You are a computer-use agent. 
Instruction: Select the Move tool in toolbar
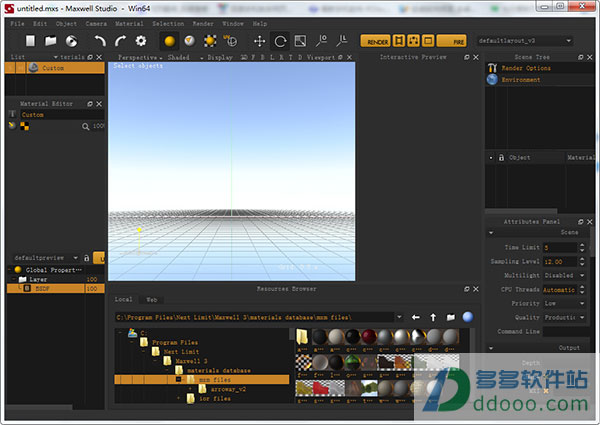(x=260, y=41)
